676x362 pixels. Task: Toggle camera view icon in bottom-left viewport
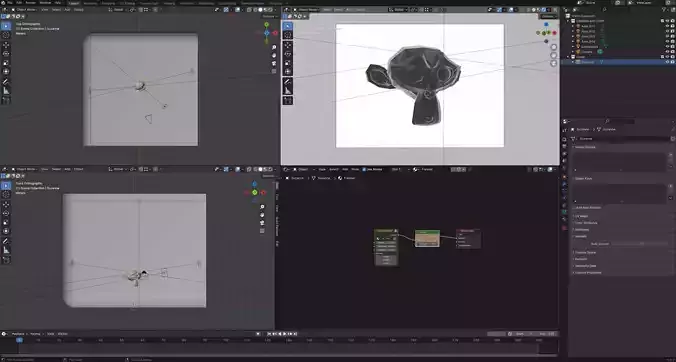(262, 223)
